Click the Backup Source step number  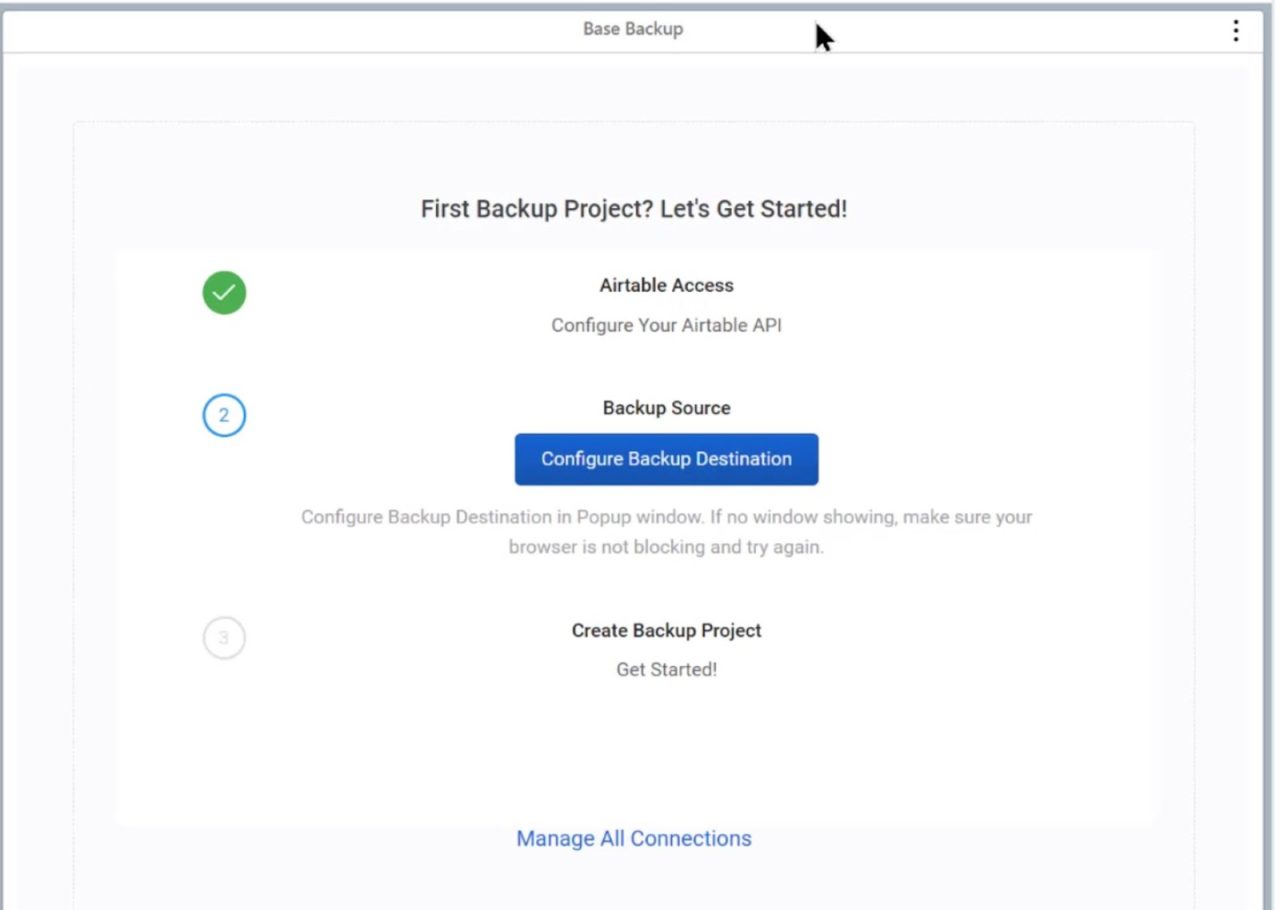coord(224,415)
